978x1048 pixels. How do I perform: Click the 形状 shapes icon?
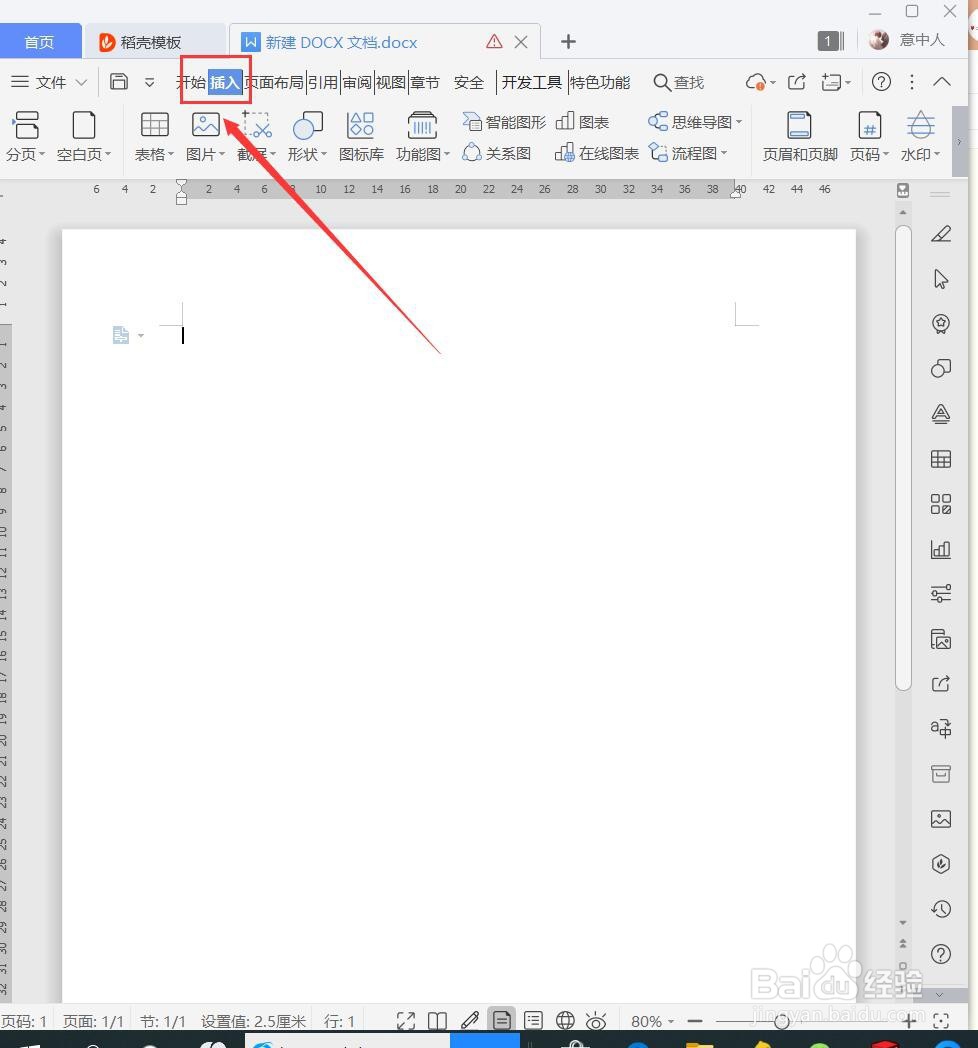pos(308,125)
